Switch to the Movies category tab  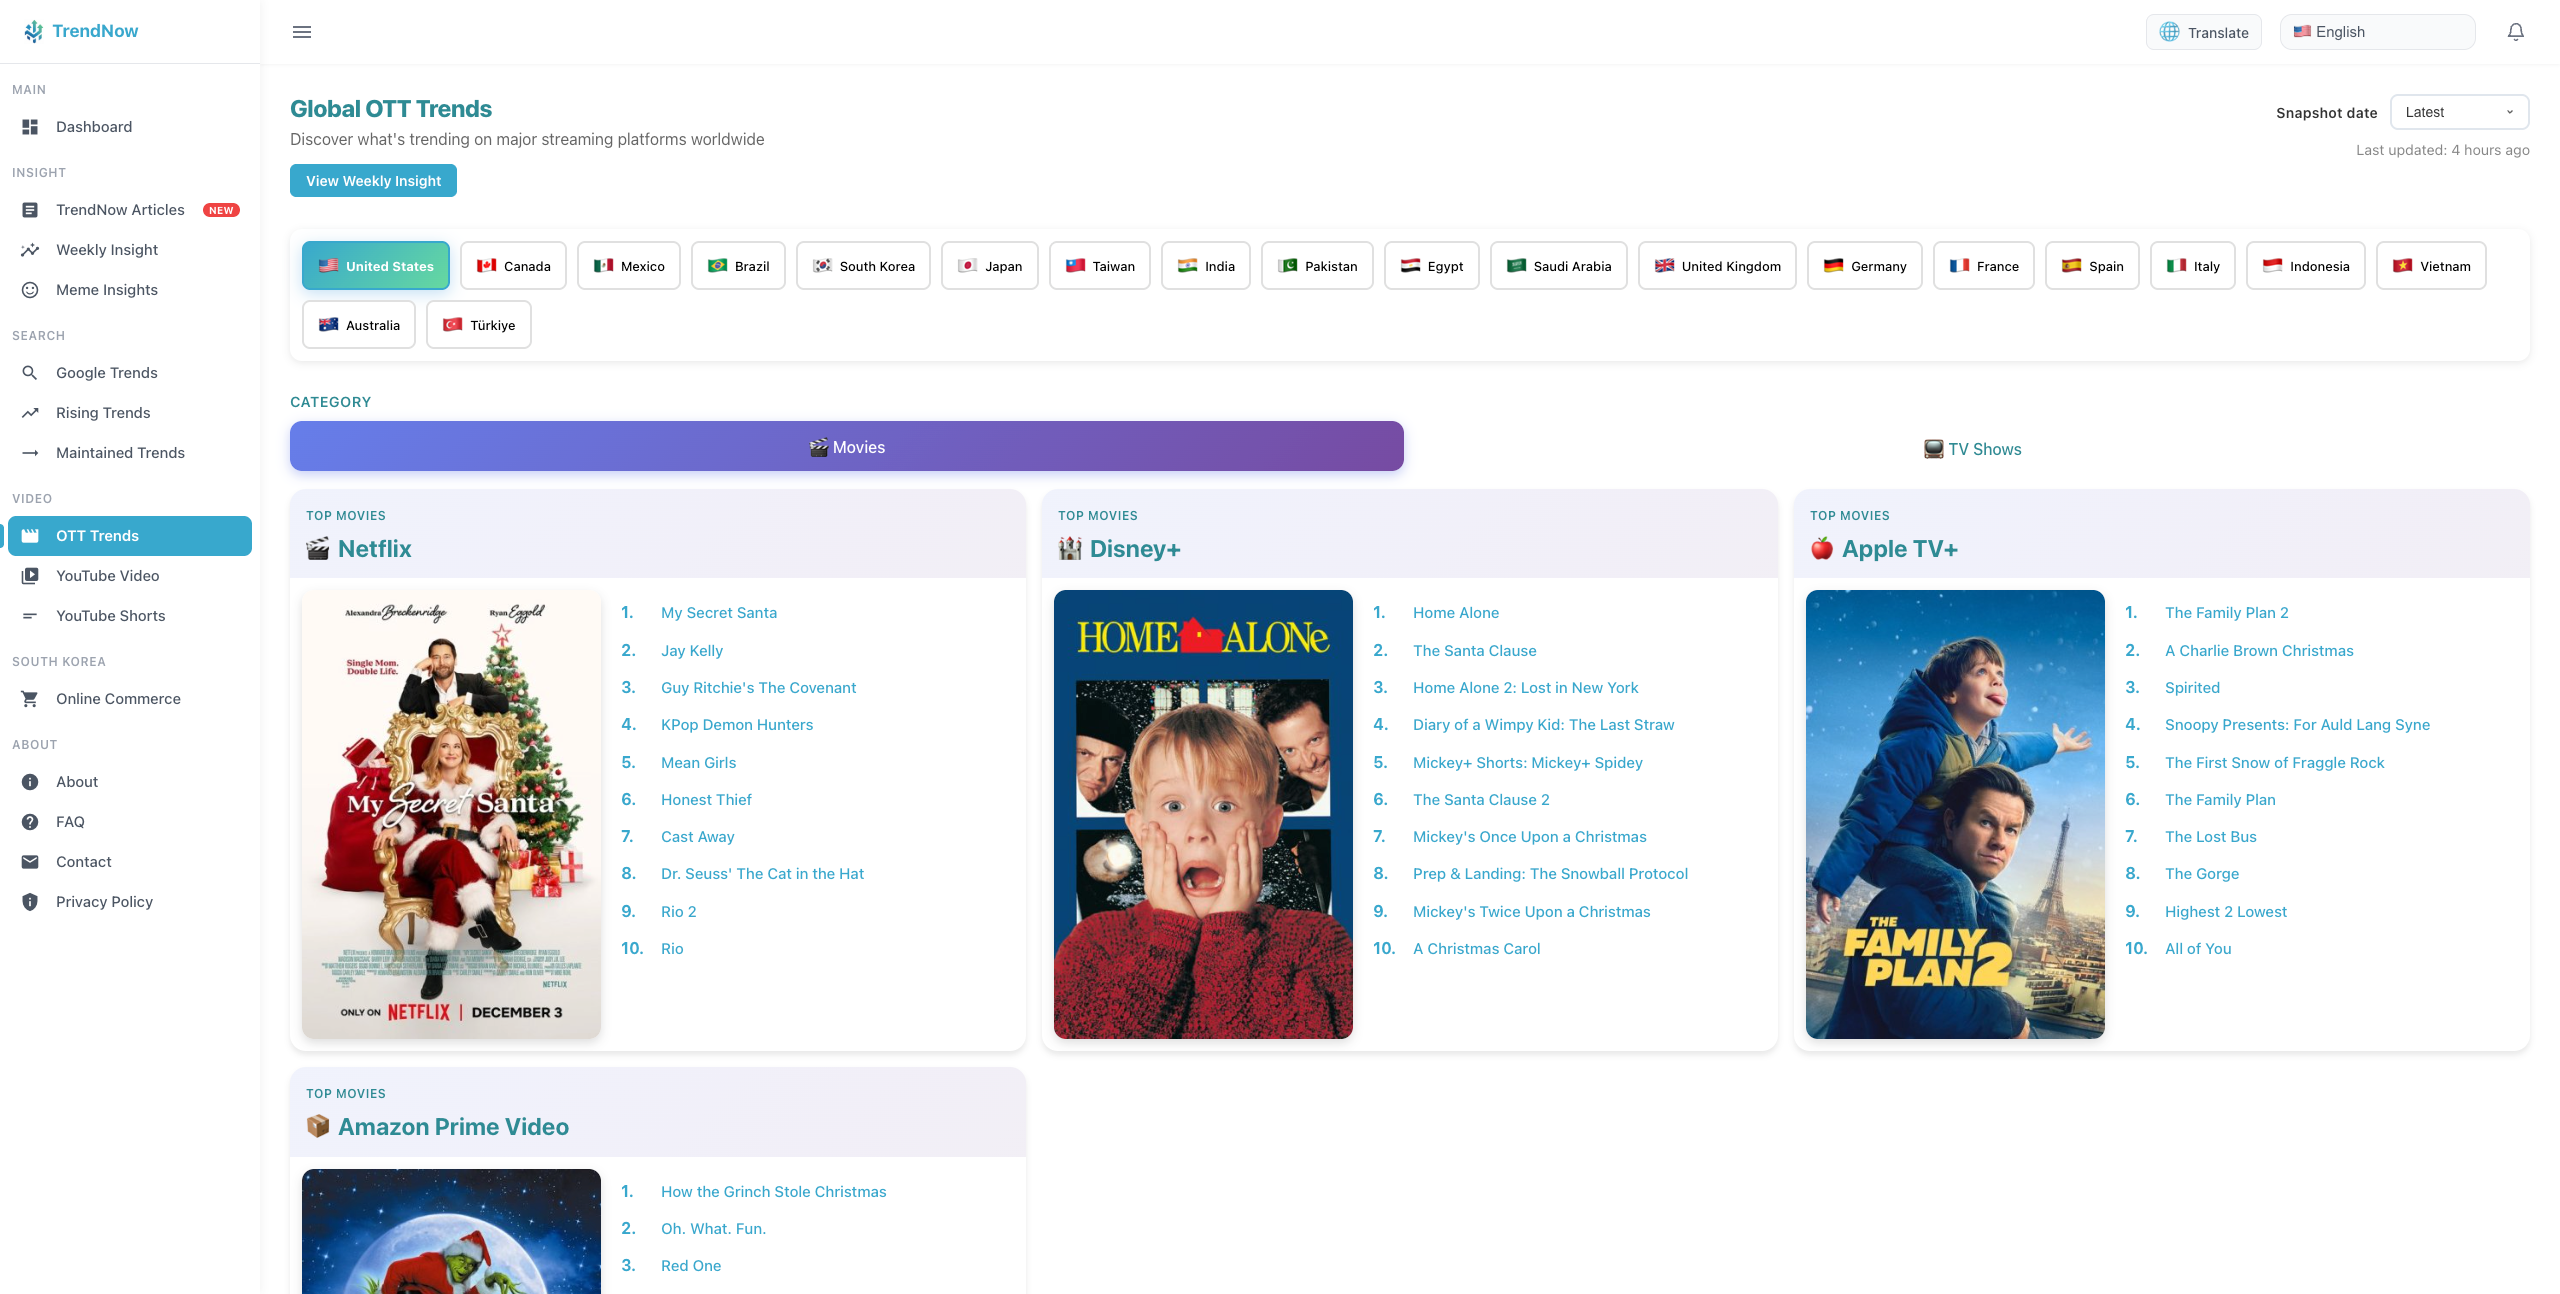click(847, 446)
